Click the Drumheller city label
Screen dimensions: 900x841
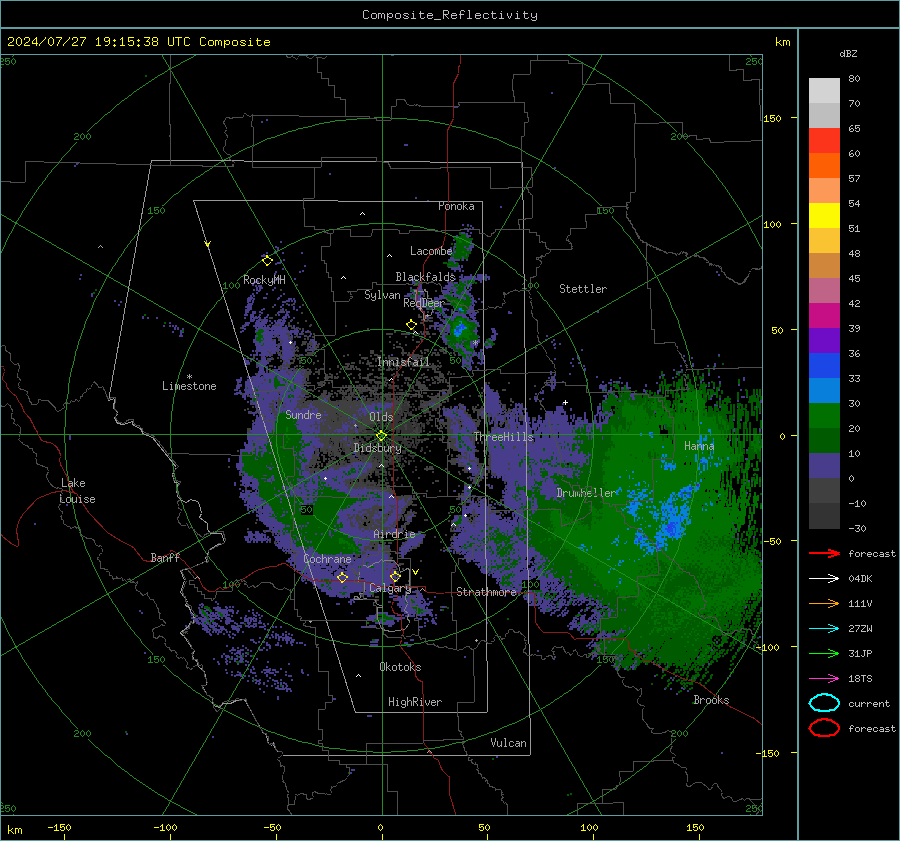coord(586,493)
